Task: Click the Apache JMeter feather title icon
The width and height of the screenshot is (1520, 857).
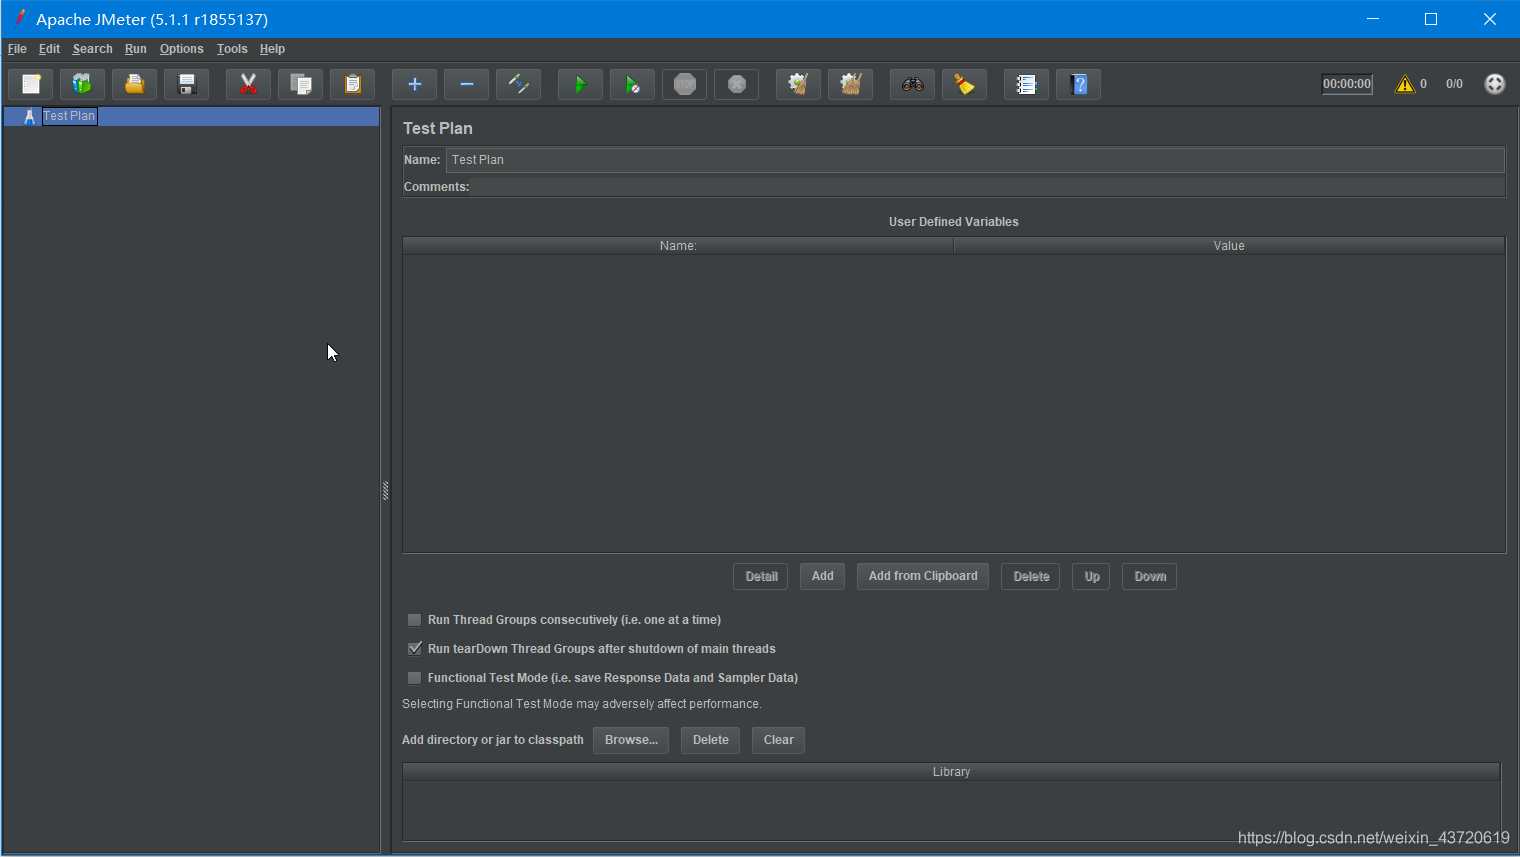Action: 18,18
